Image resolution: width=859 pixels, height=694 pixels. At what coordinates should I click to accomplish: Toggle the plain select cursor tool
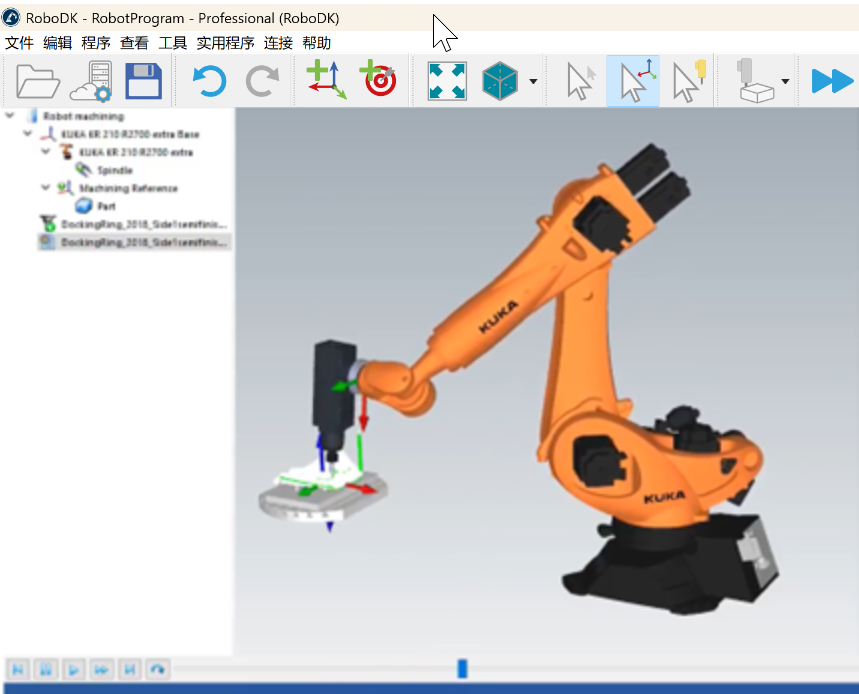581,81
